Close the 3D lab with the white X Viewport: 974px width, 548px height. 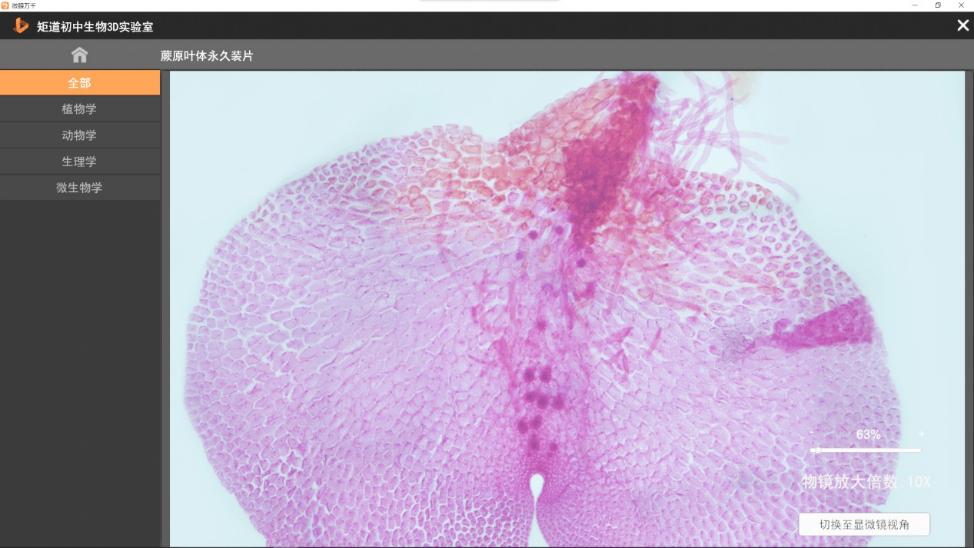[962, 25]
